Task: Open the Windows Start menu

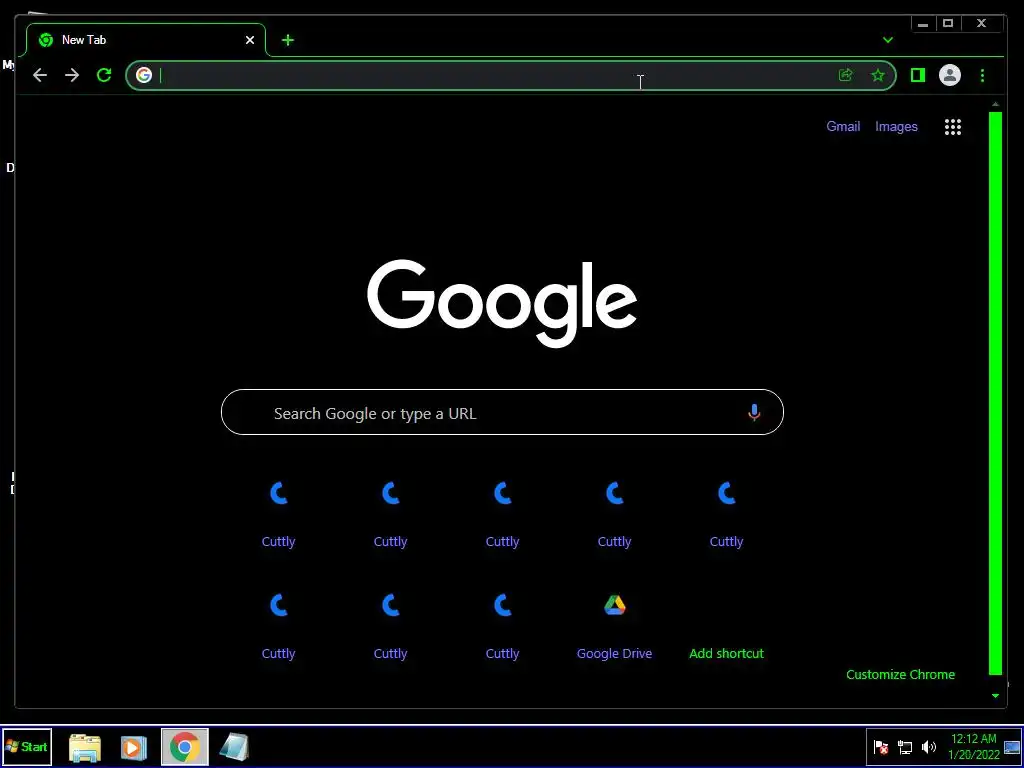Action: click(x=27, y=747)
